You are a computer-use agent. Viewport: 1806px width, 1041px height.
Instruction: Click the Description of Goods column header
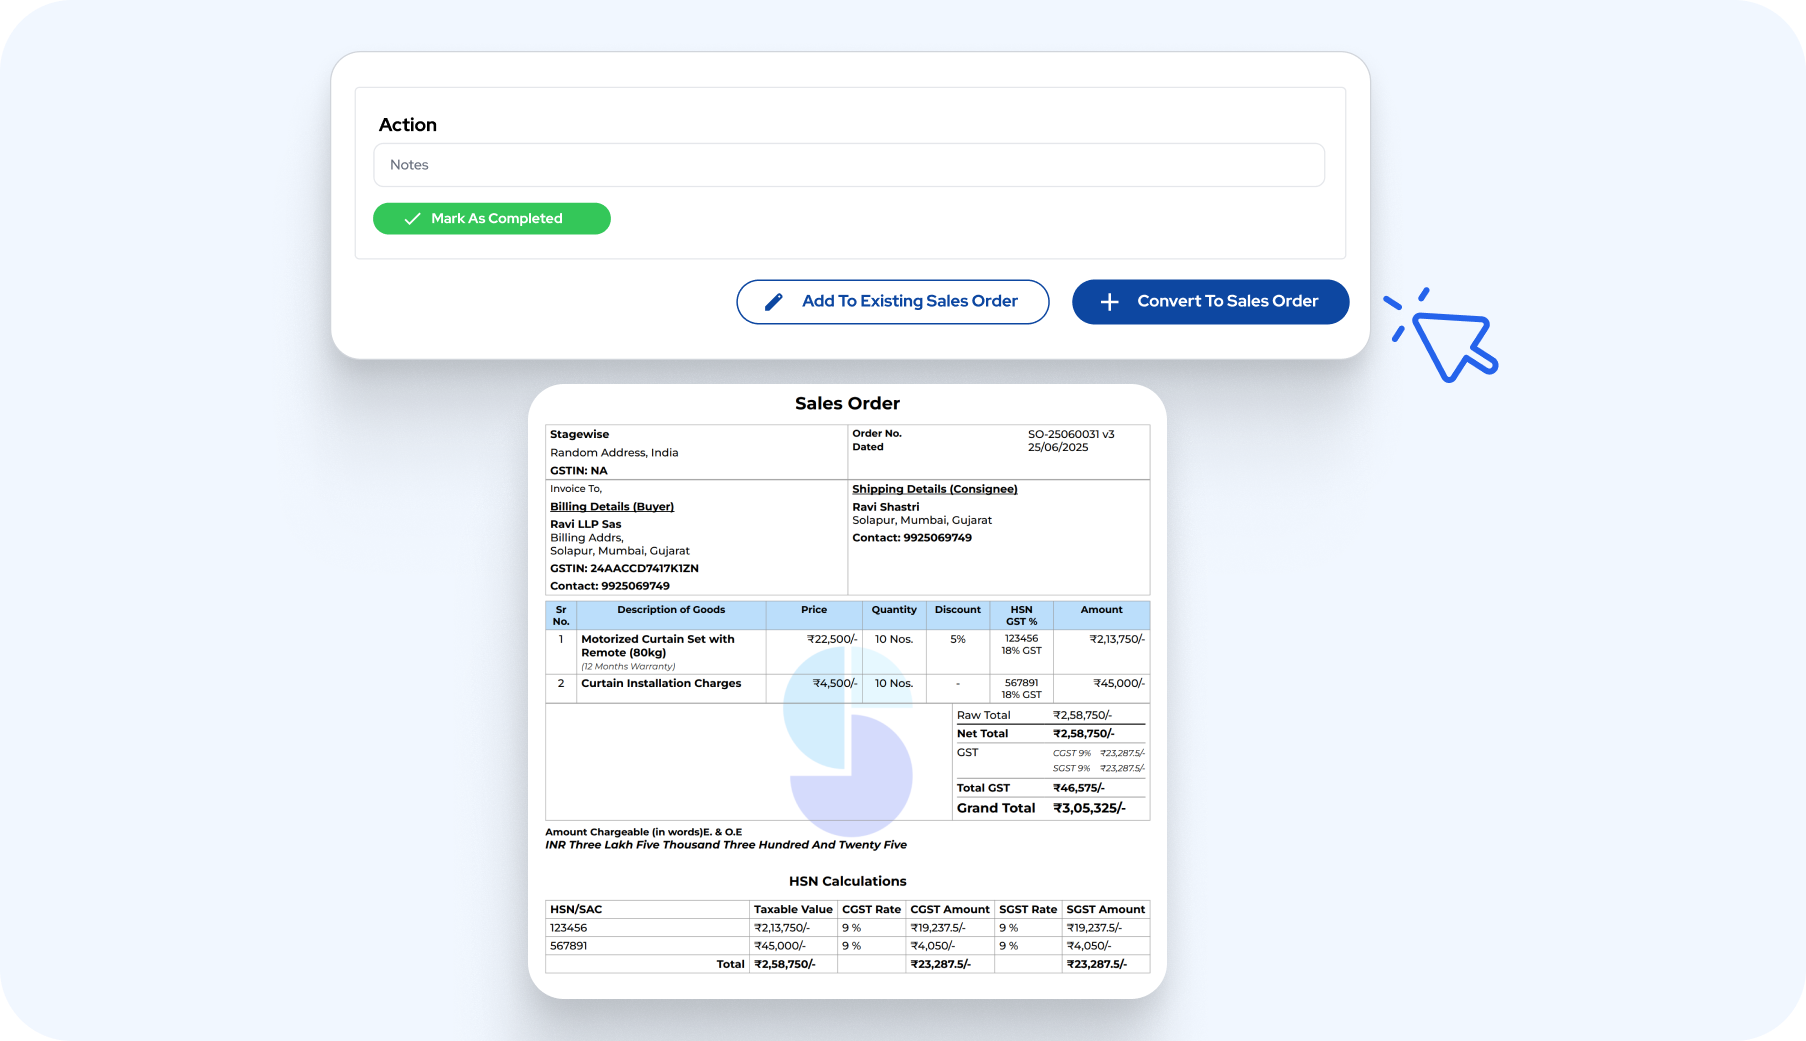[670, 610]
